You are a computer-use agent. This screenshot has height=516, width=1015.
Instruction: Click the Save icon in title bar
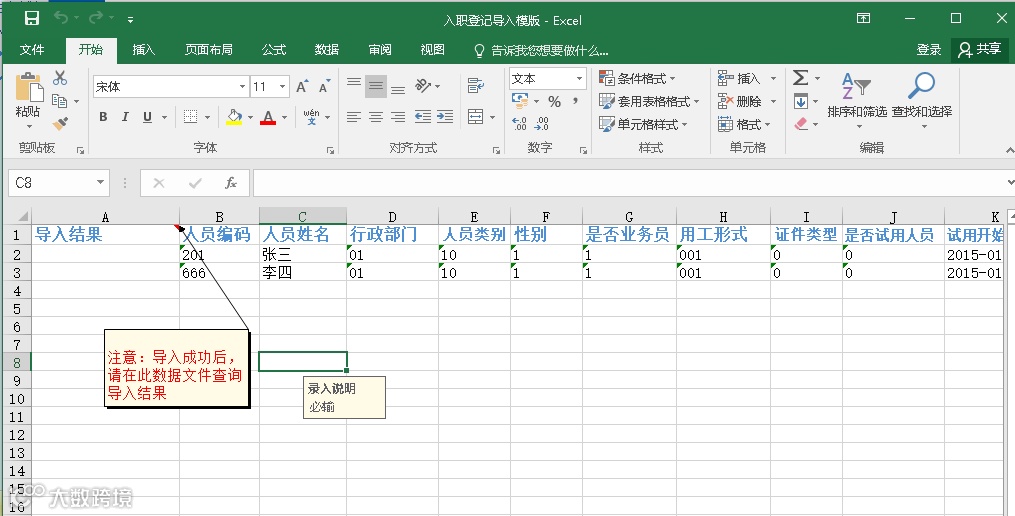[32, 19]
